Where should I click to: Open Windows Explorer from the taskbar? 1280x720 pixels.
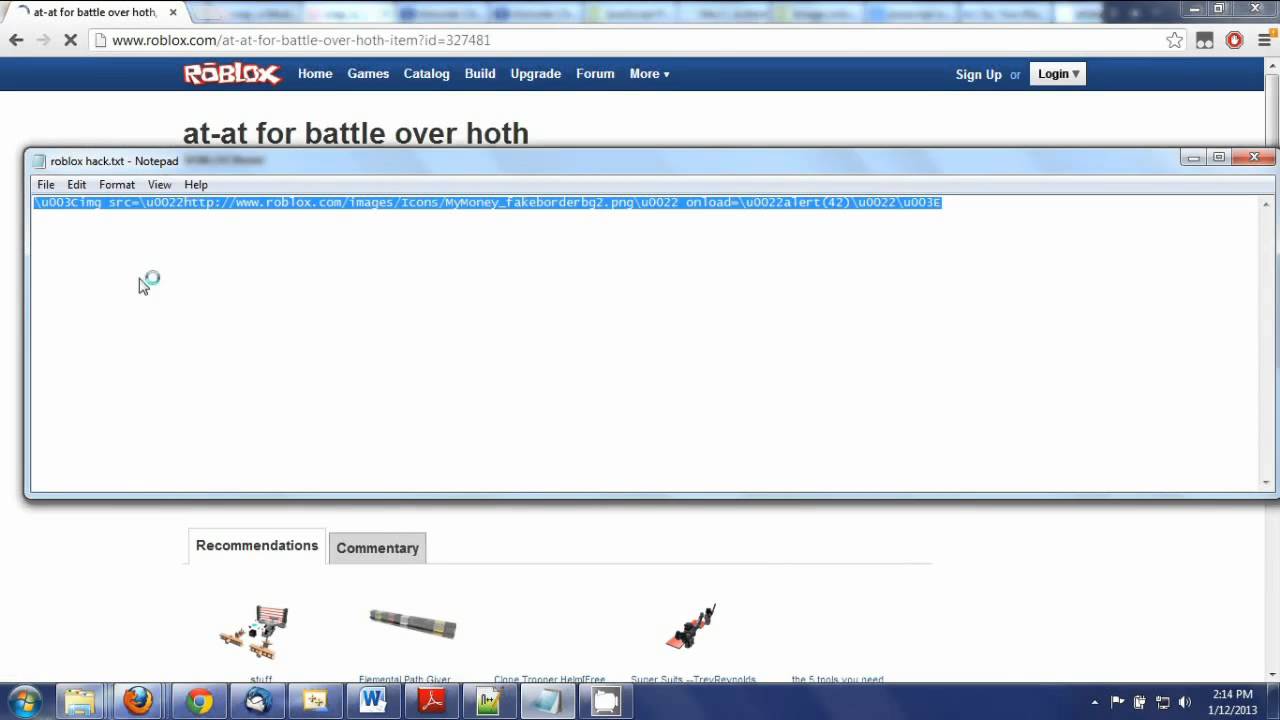tap(80, 701)
